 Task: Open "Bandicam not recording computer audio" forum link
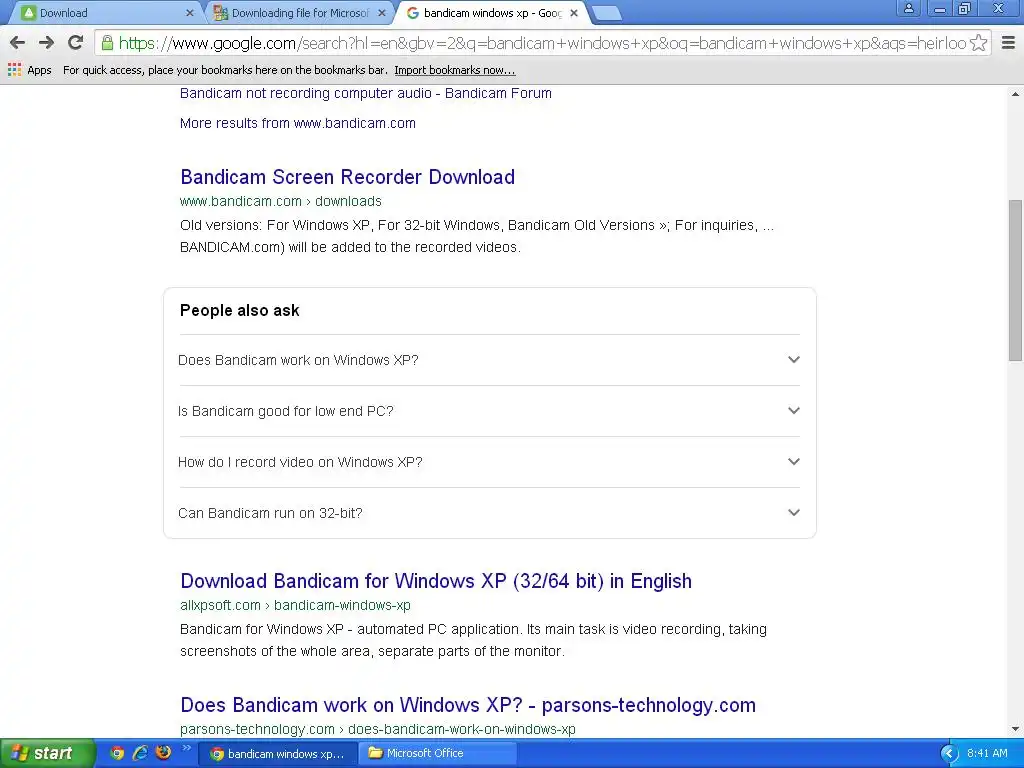[366, 93]
